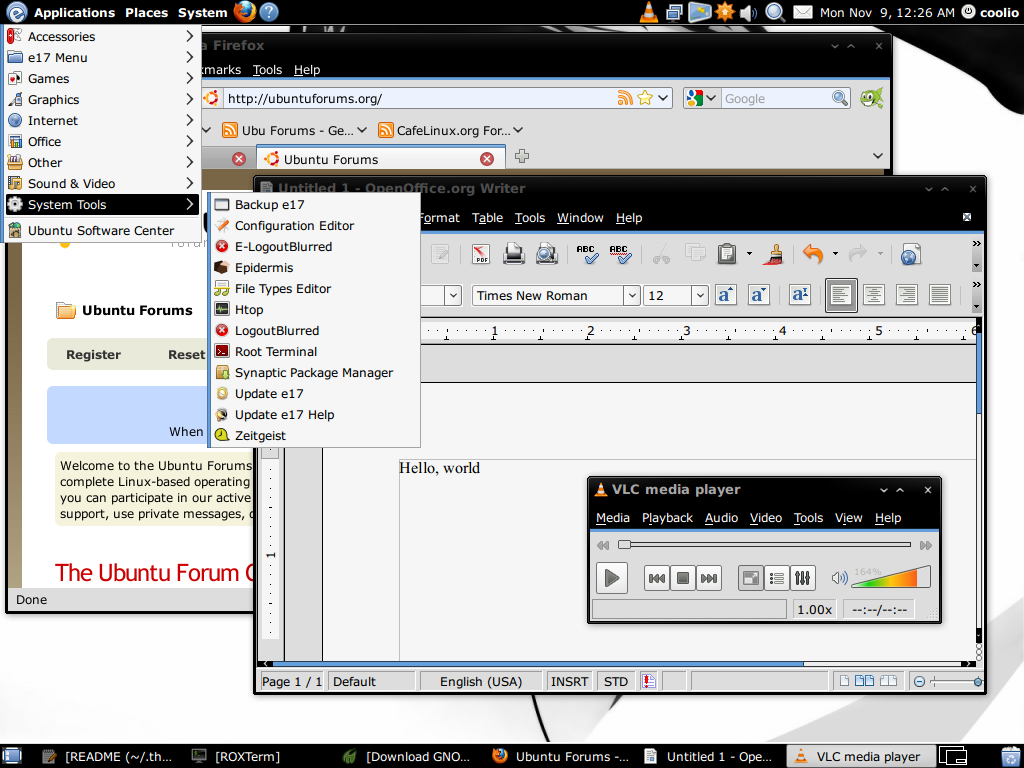This screenshot has width=1024, height=768.
Task: Toggle Align Left in Writer
Action: 840,295
